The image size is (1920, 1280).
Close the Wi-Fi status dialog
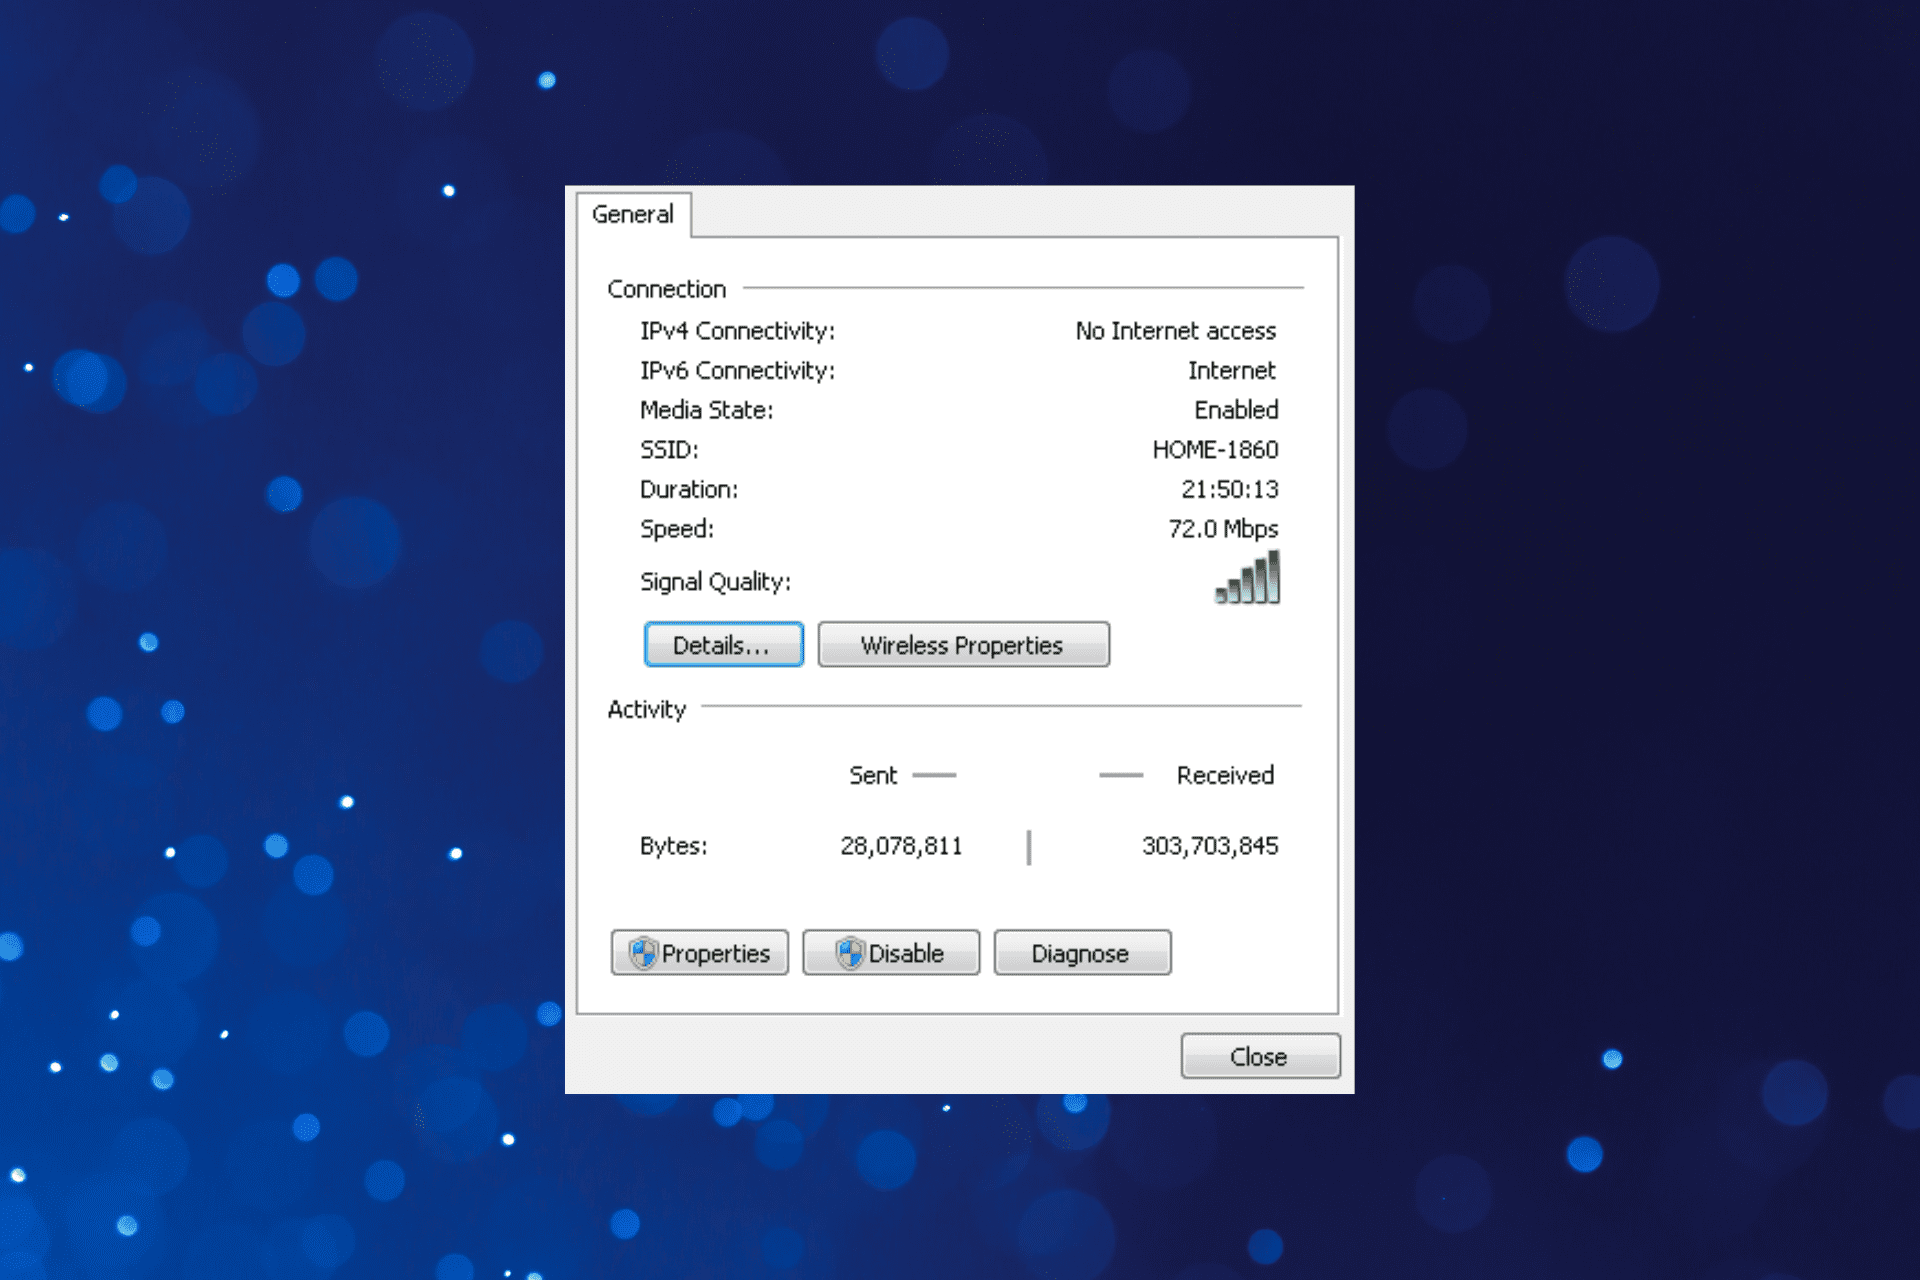(x=1260, y=1057)
